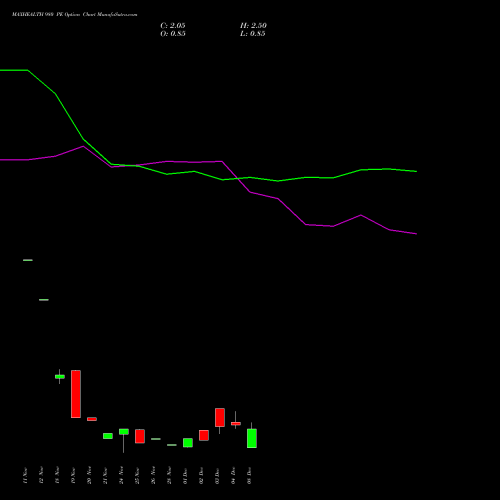500x500 pixels.
Task: Click the '24 Nov' date axis label
Action: [121, 475]
